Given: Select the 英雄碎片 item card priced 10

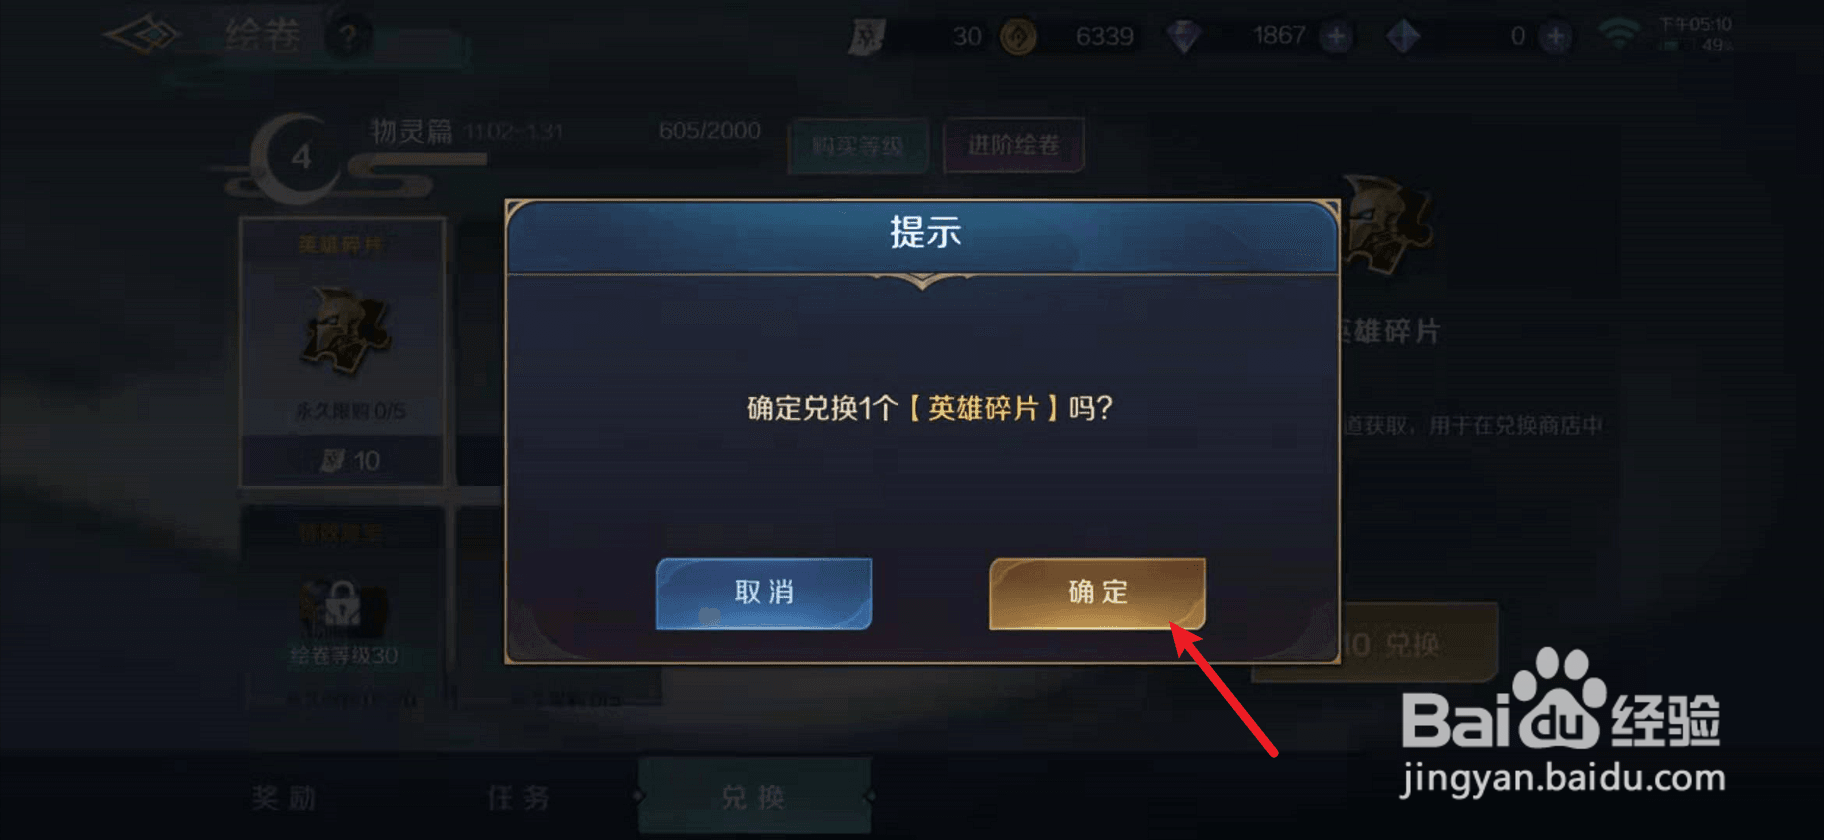Looking at the screenshot, I should pyautogui.click(x=342, y=352).
